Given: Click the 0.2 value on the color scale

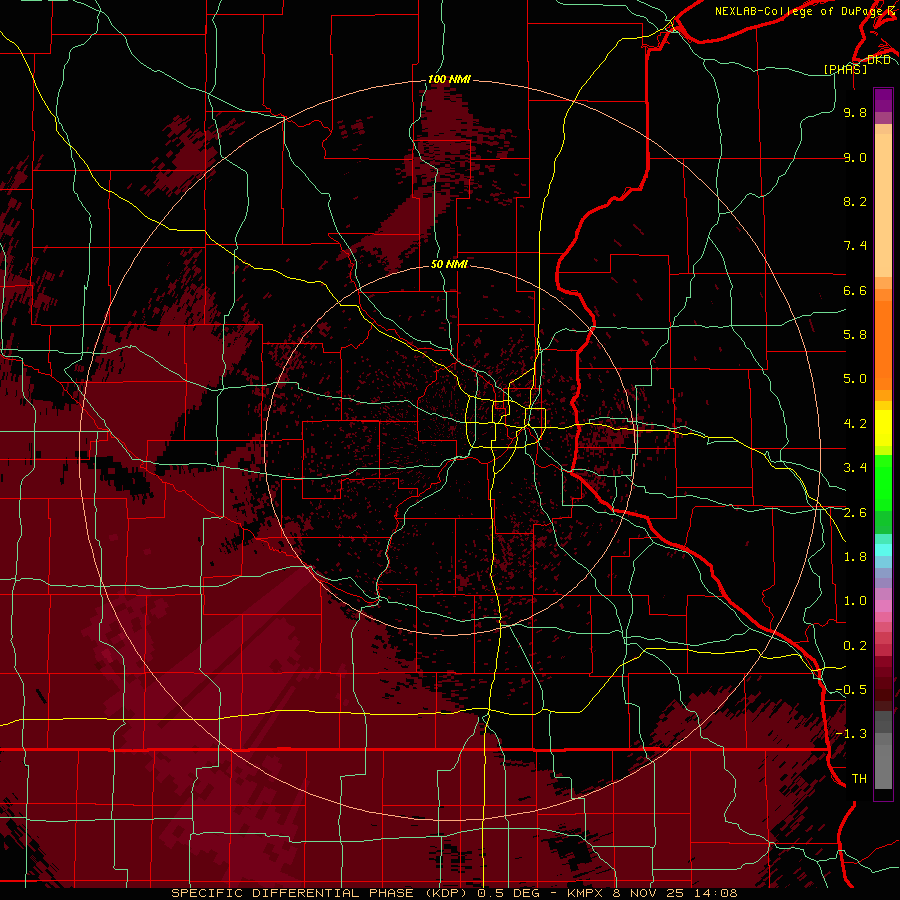Looking at the screenshot, I should (x=855, y=646).
